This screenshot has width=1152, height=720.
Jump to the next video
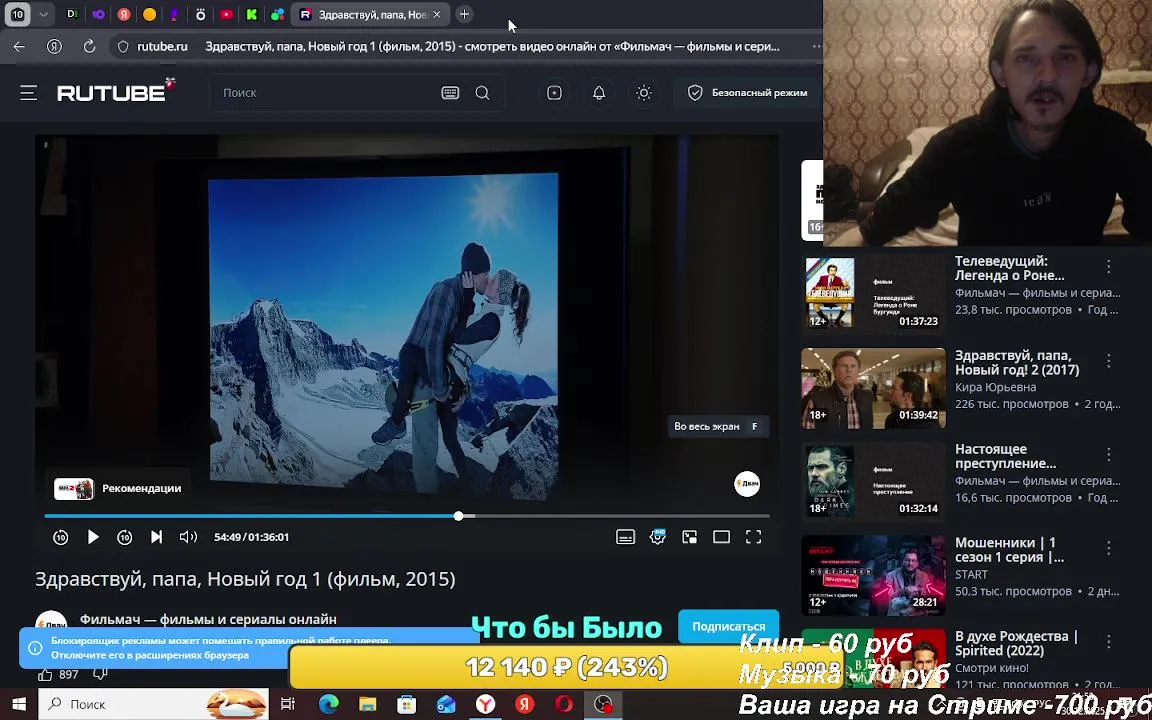click(x=156, y=537)
